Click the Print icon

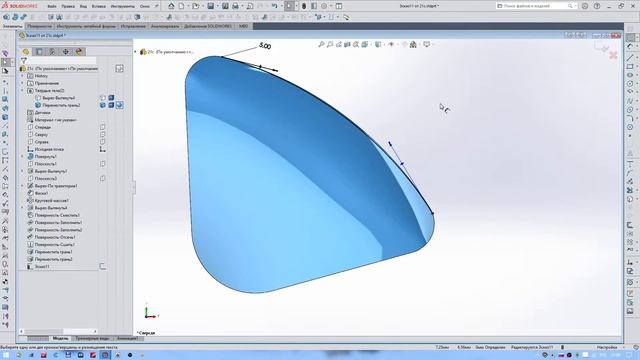click(x=236, y=6)
